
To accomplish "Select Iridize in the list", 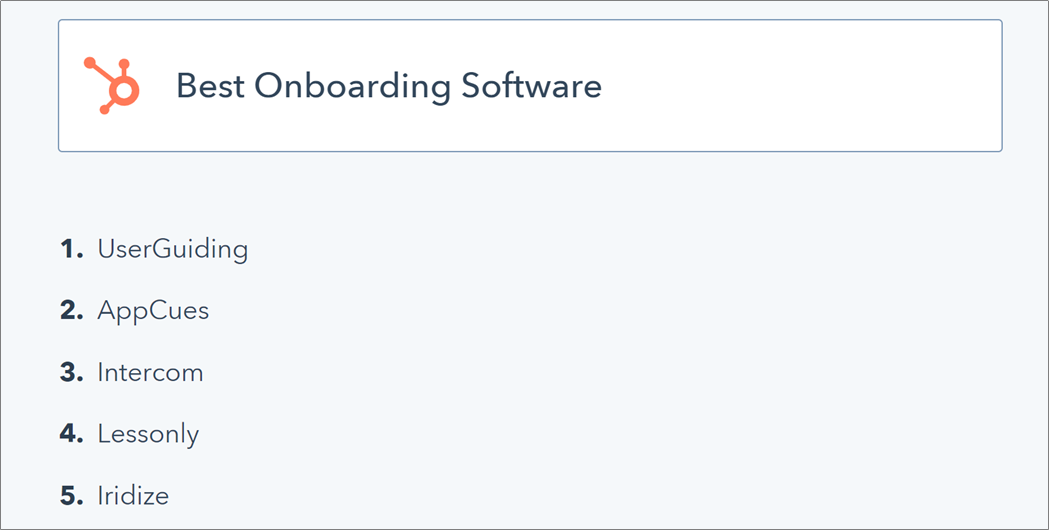I will point(133,495).
